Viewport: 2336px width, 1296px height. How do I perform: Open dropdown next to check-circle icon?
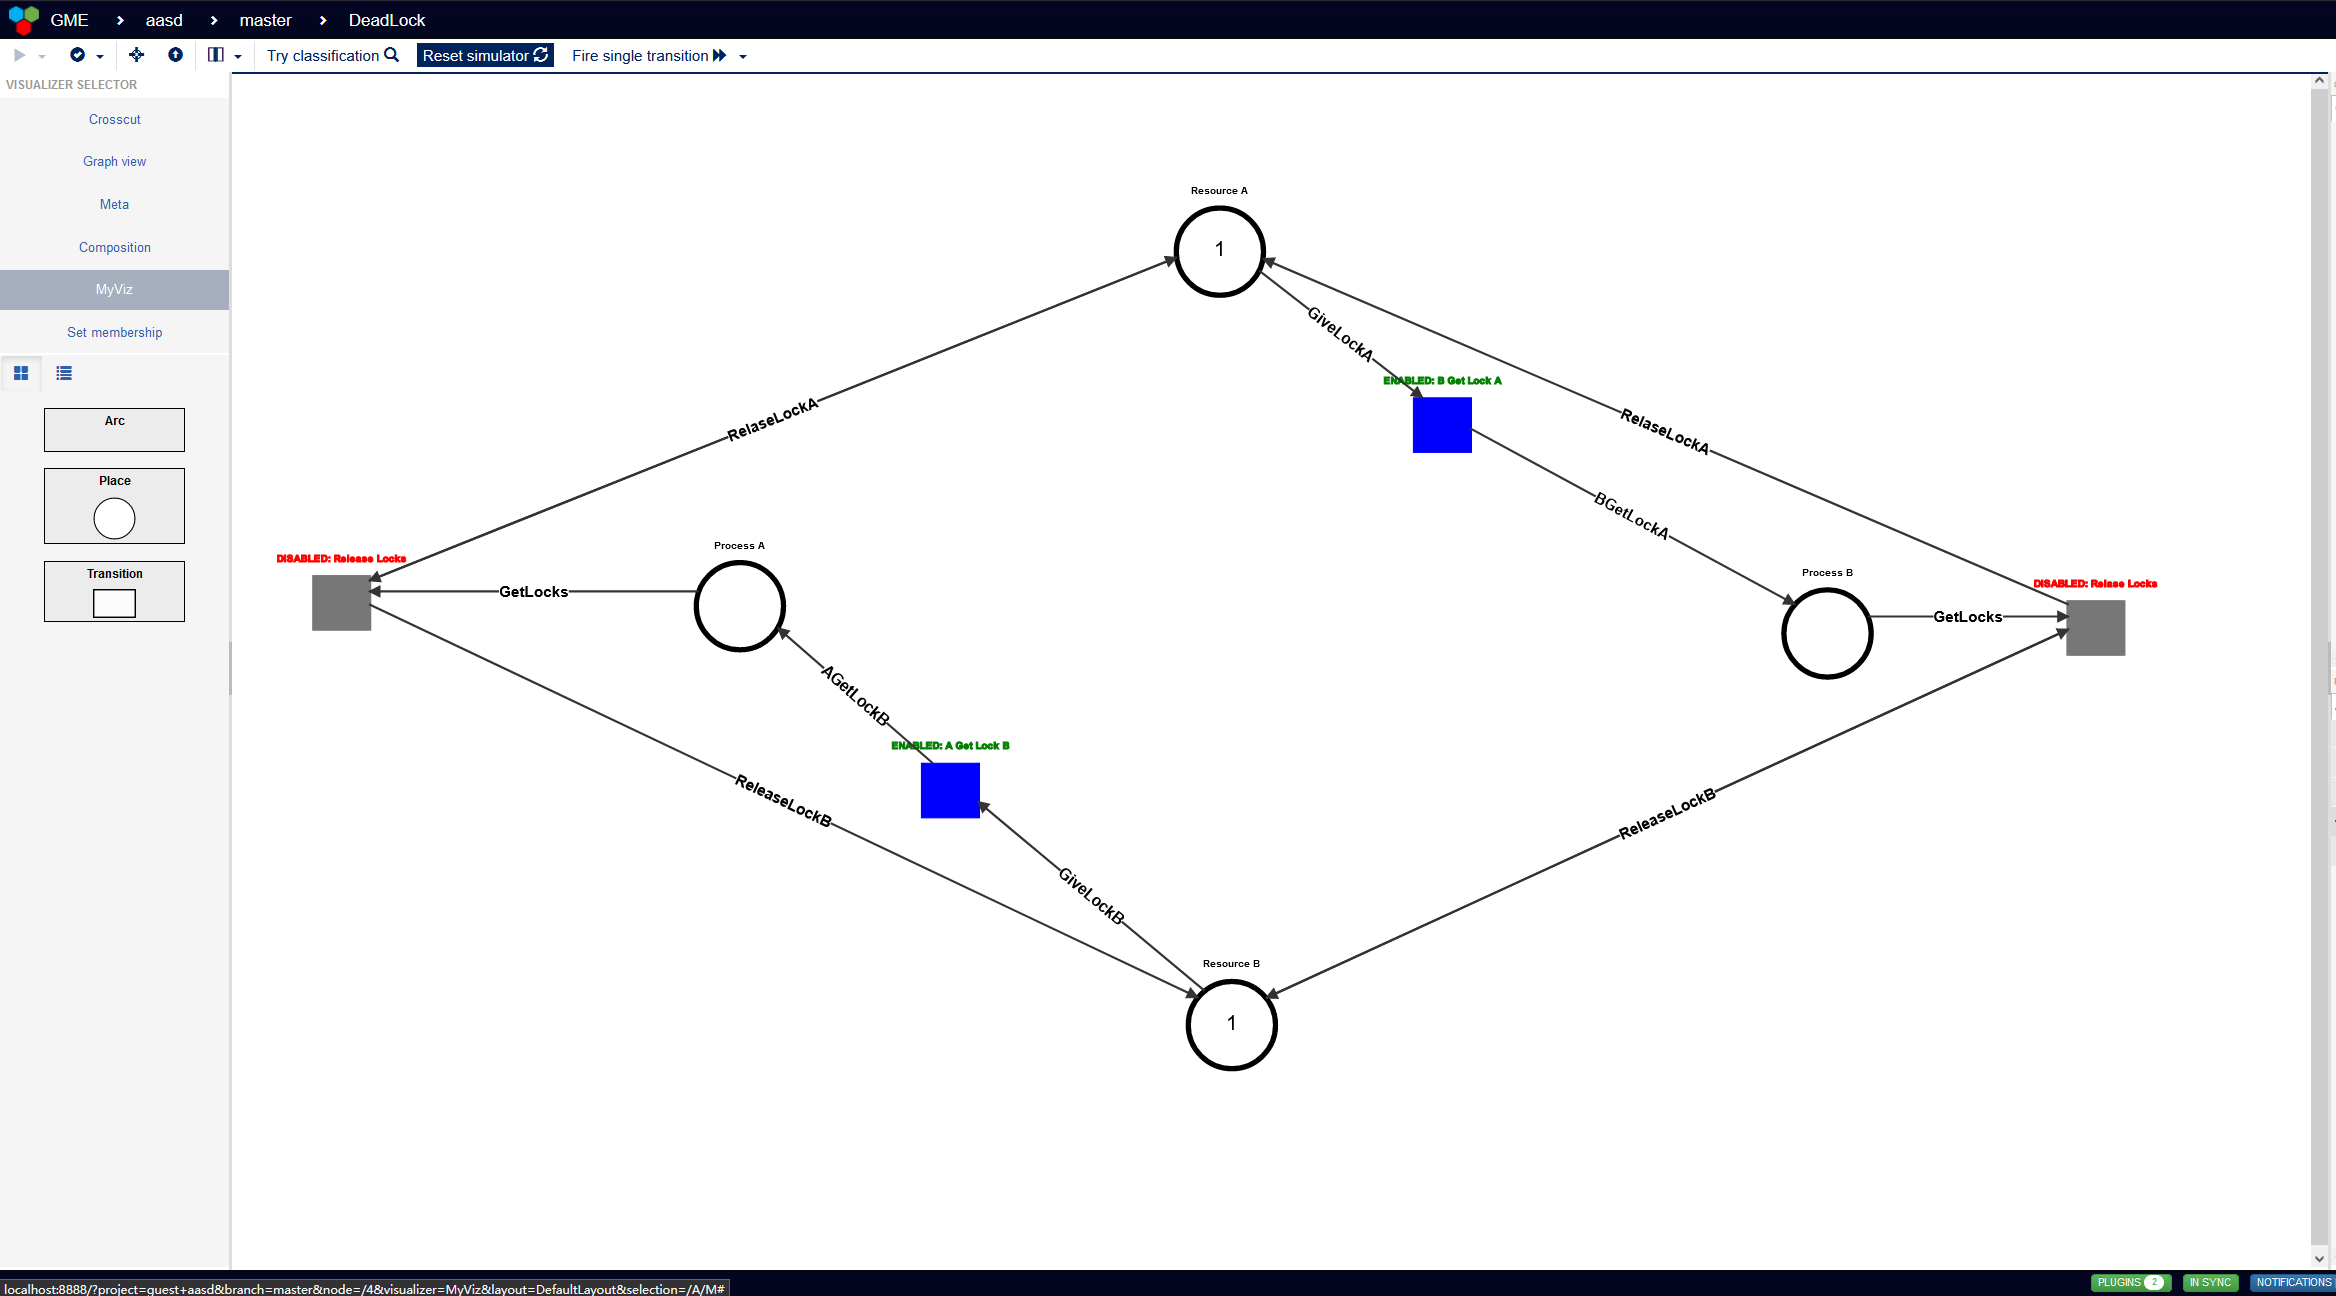99,55
